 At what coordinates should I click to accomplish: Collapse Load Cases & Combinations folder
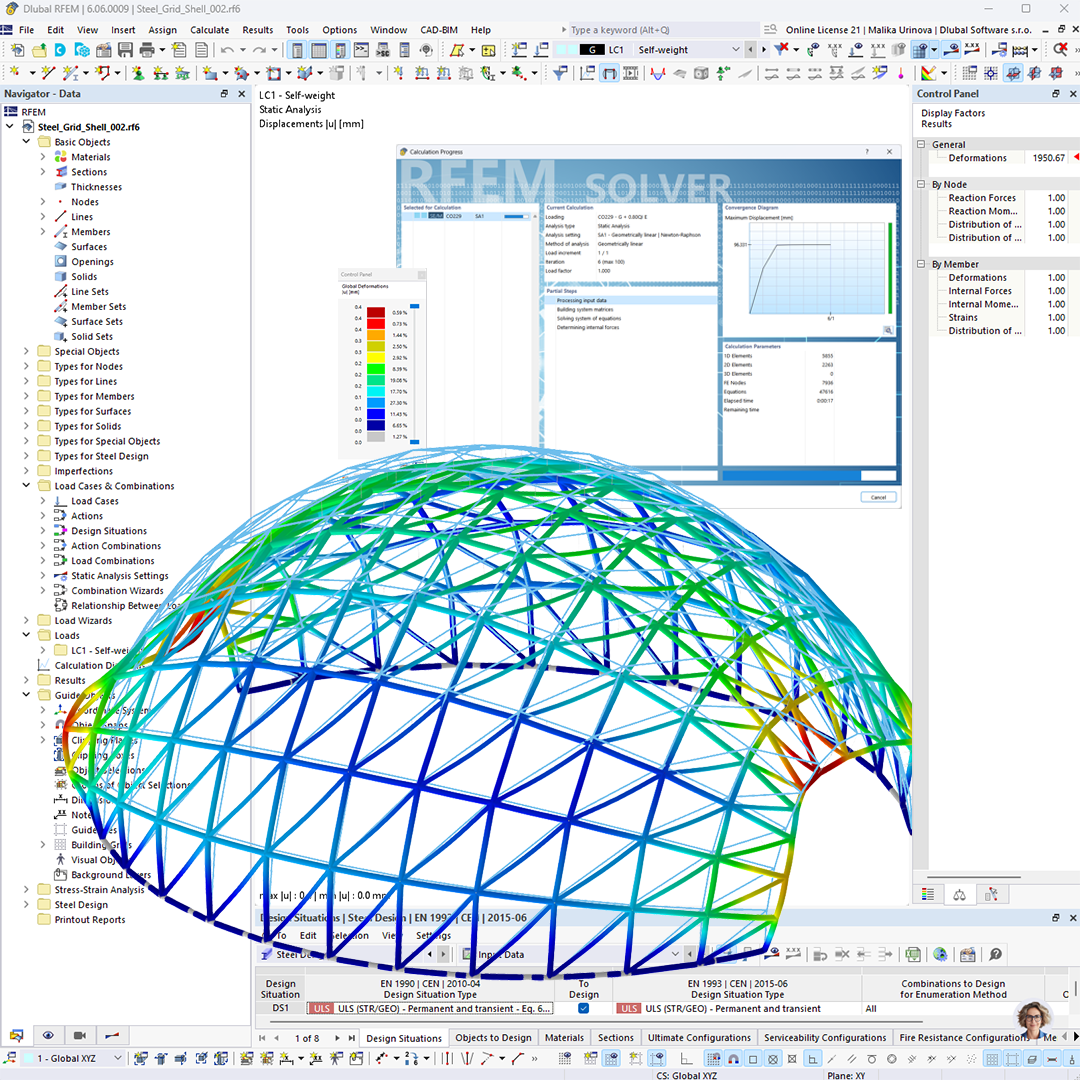tap(26, 486)
